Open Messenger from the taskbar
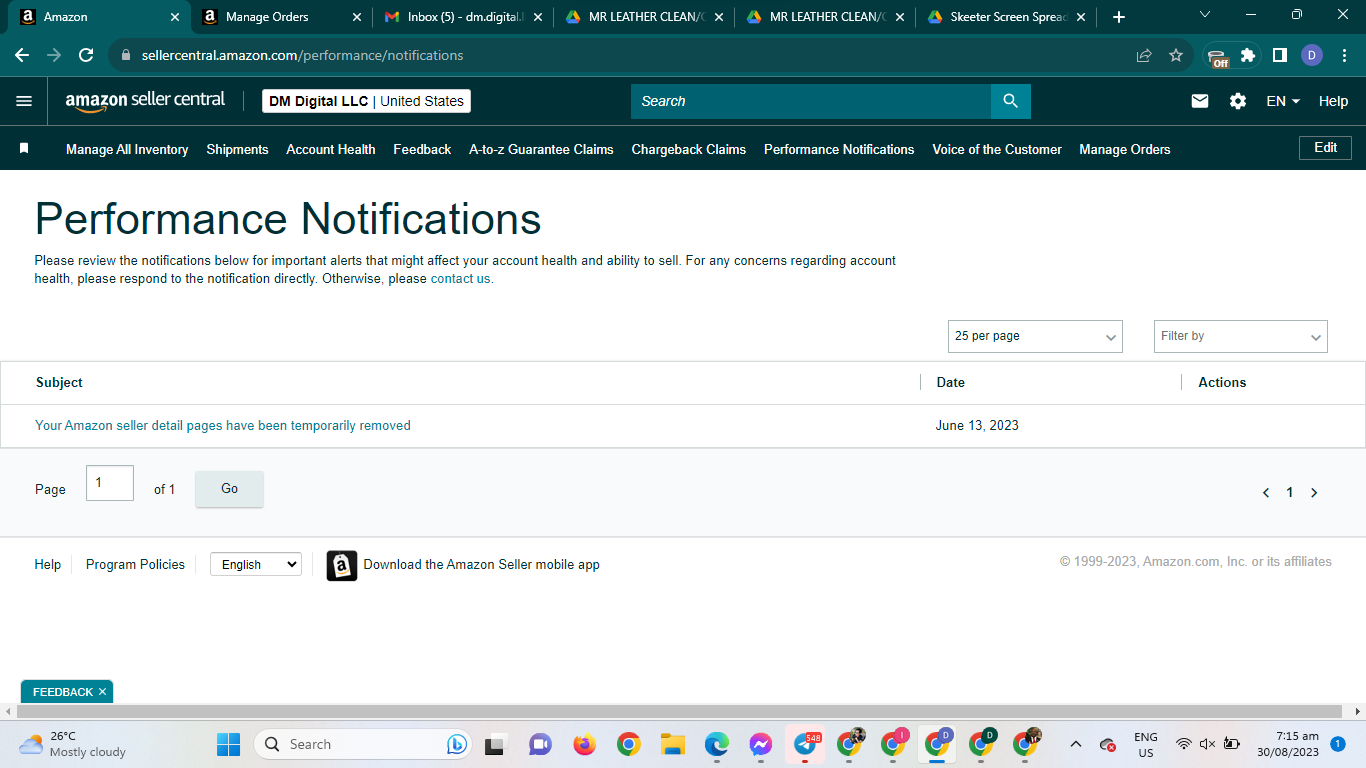 (x=761, y=744)
